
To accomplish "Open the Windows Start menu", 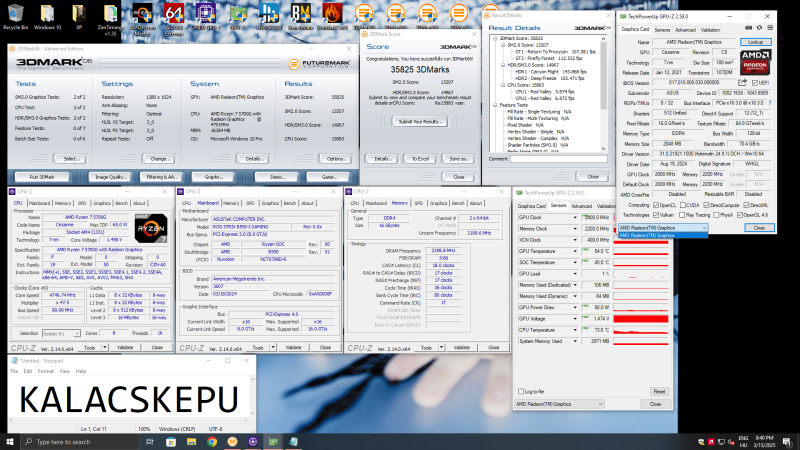I will click(10, 441).
